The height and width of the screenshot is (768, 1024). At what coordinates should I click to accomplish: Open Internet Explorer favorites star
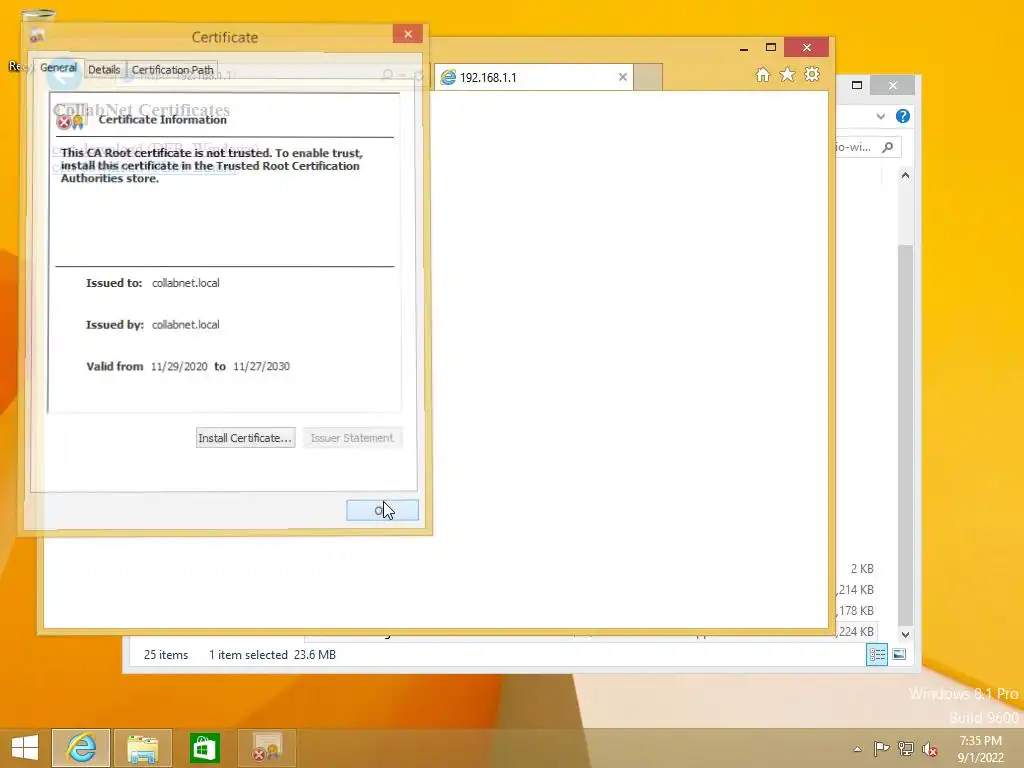788,75
